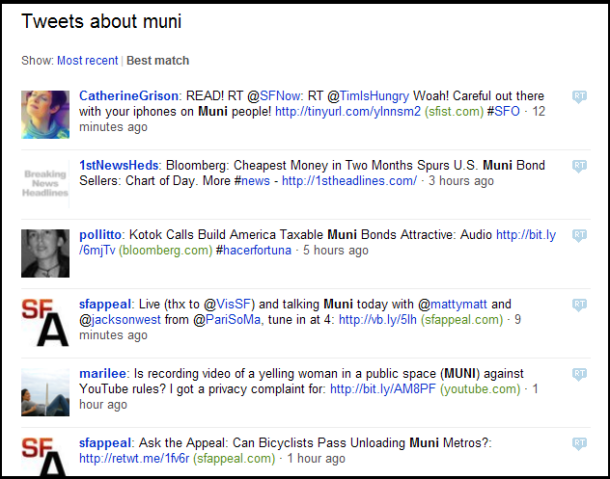Retweet pollitto's tweet using the RT icon
This screenshot has height=479, width=610.
point(579,235)
